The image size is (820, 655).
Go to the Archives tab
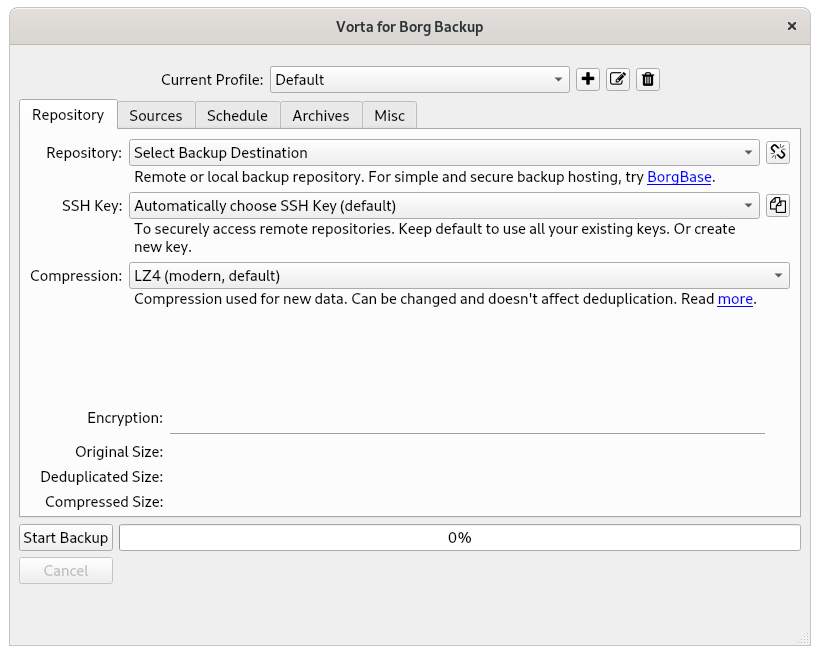(x=321, y=116)
